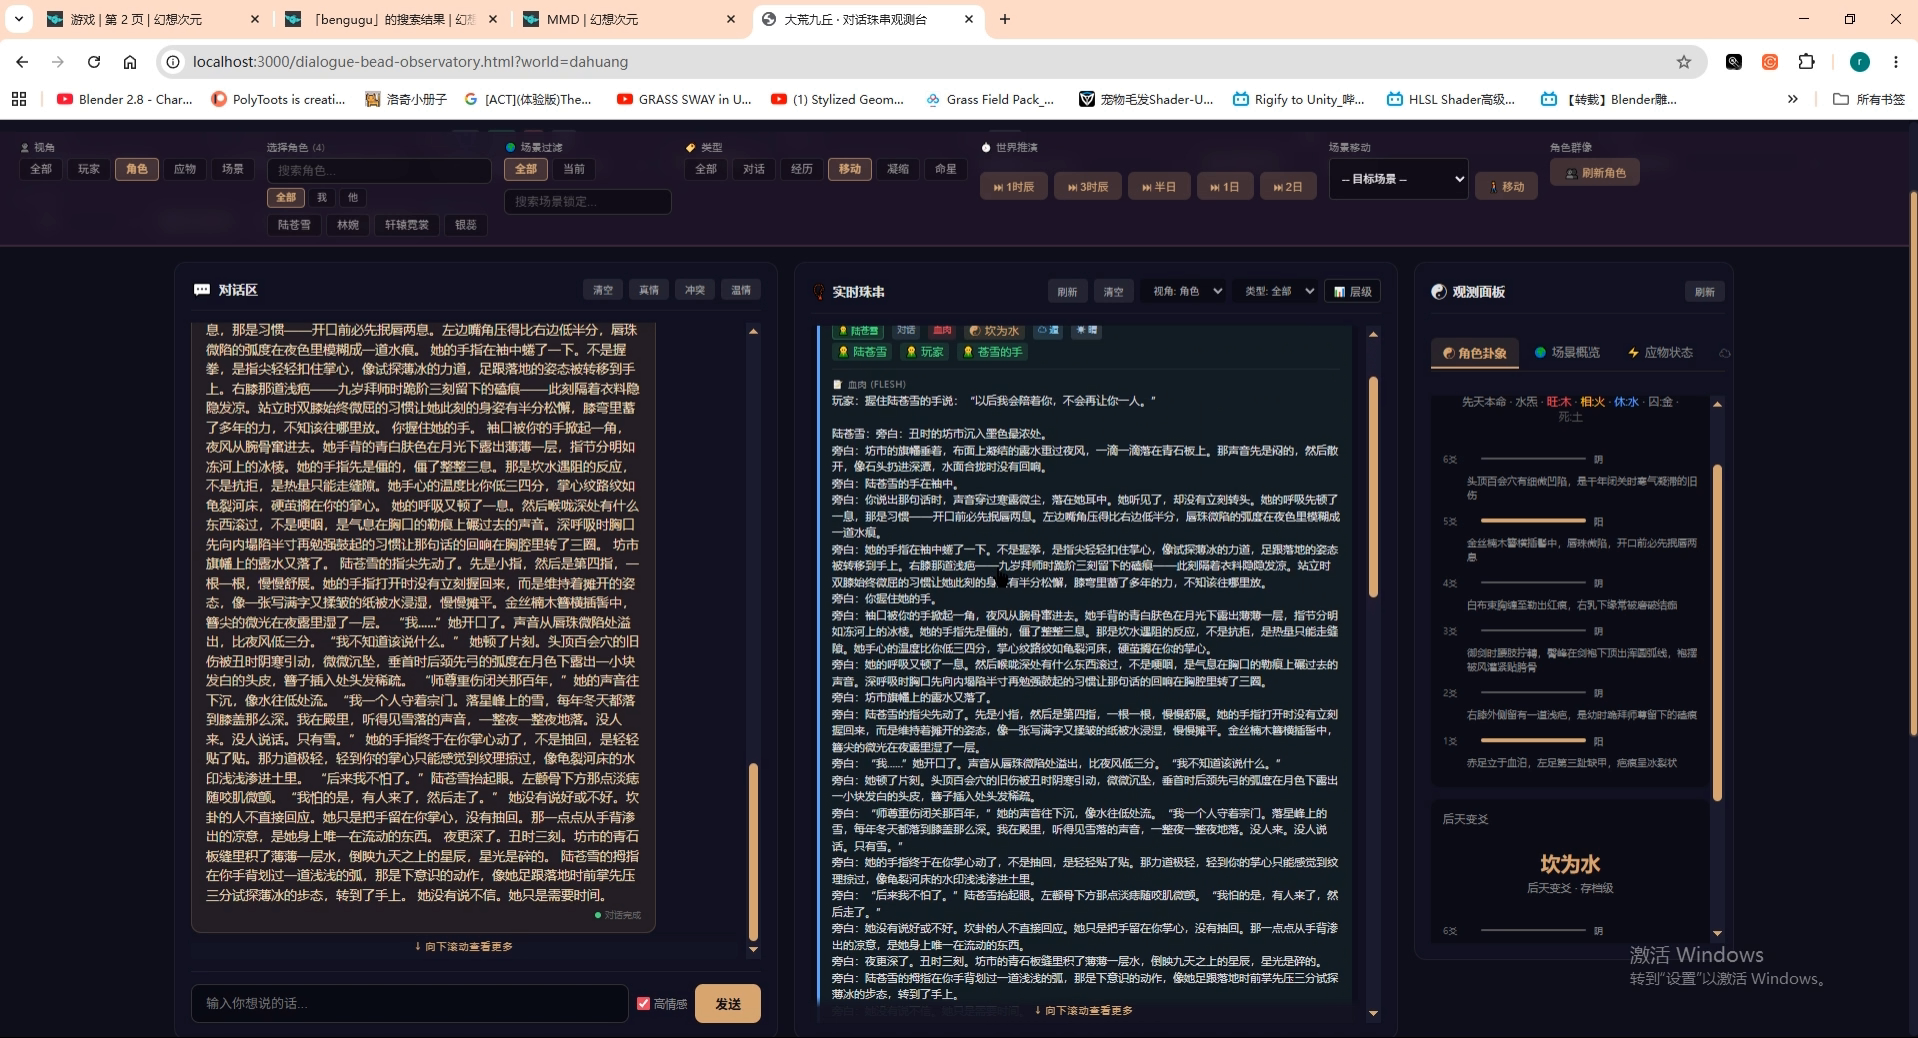Toggle 当前 scene filter
The image size is (1918, 1038).
574,169
